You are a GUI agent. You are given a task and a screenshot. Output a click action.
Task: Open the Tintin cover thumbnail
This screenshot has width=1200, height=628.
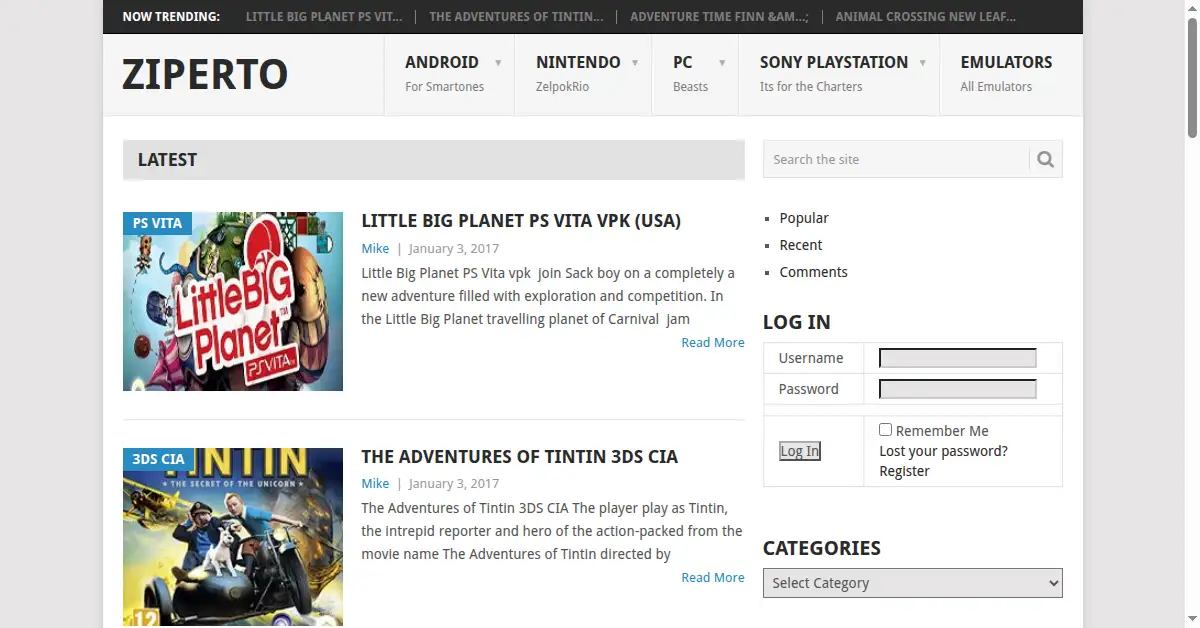pyautogui.click(x=233, y=537)
